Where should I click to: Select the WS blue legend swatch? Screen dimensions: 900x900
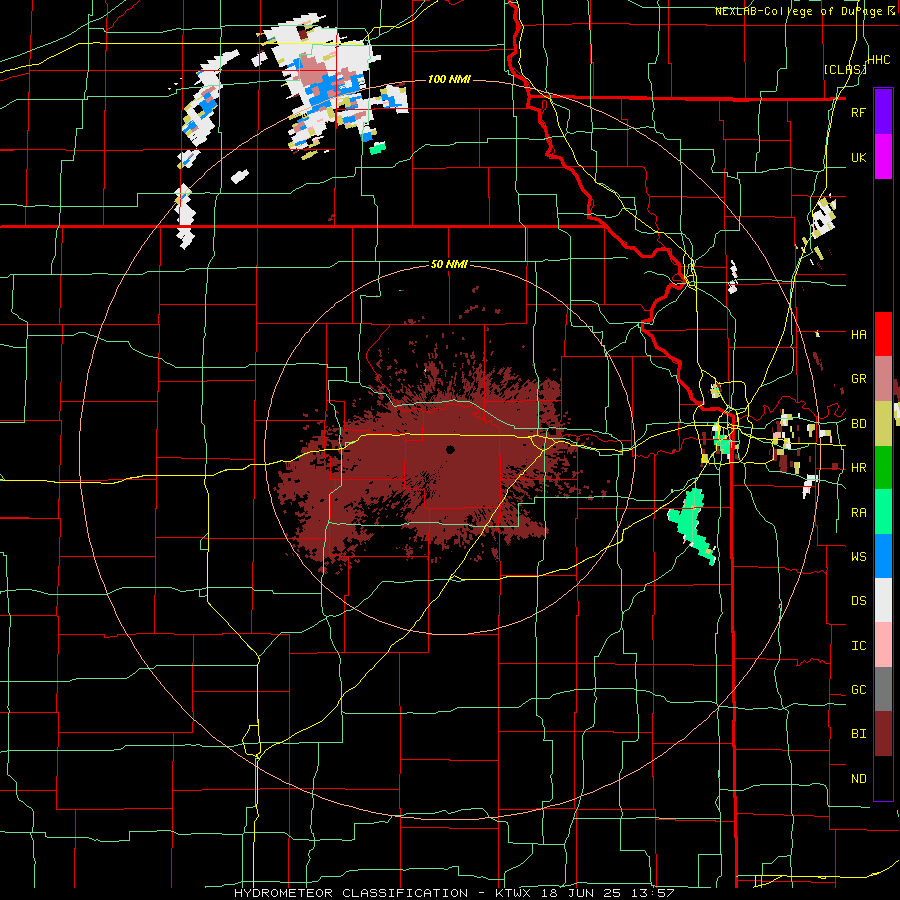(883, 556)
